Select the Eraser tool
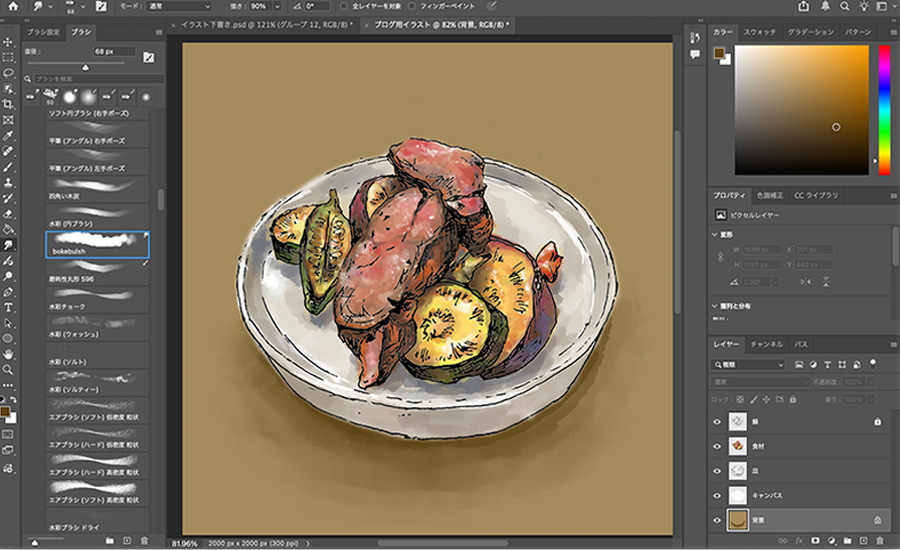Image resolution: width=900 pixels, height=550 pixels. 8,213
